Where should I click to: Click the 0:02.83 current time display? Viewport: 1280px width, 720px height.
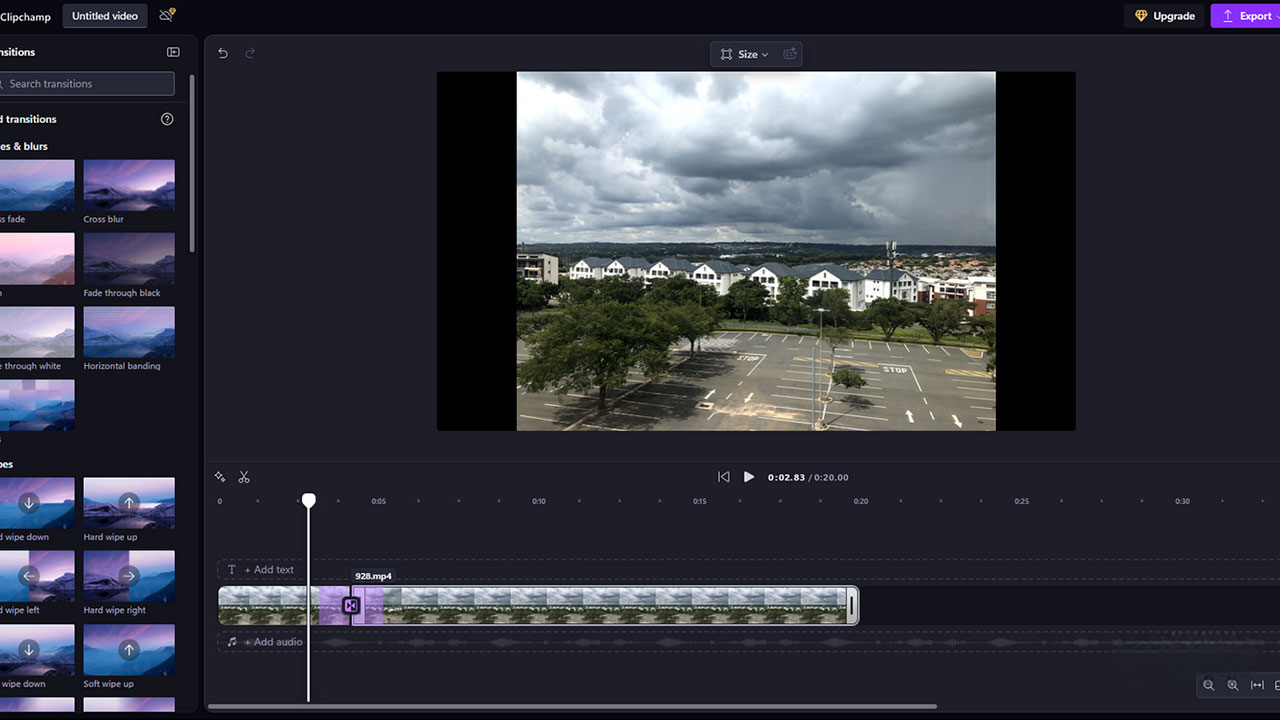(786, 478)
